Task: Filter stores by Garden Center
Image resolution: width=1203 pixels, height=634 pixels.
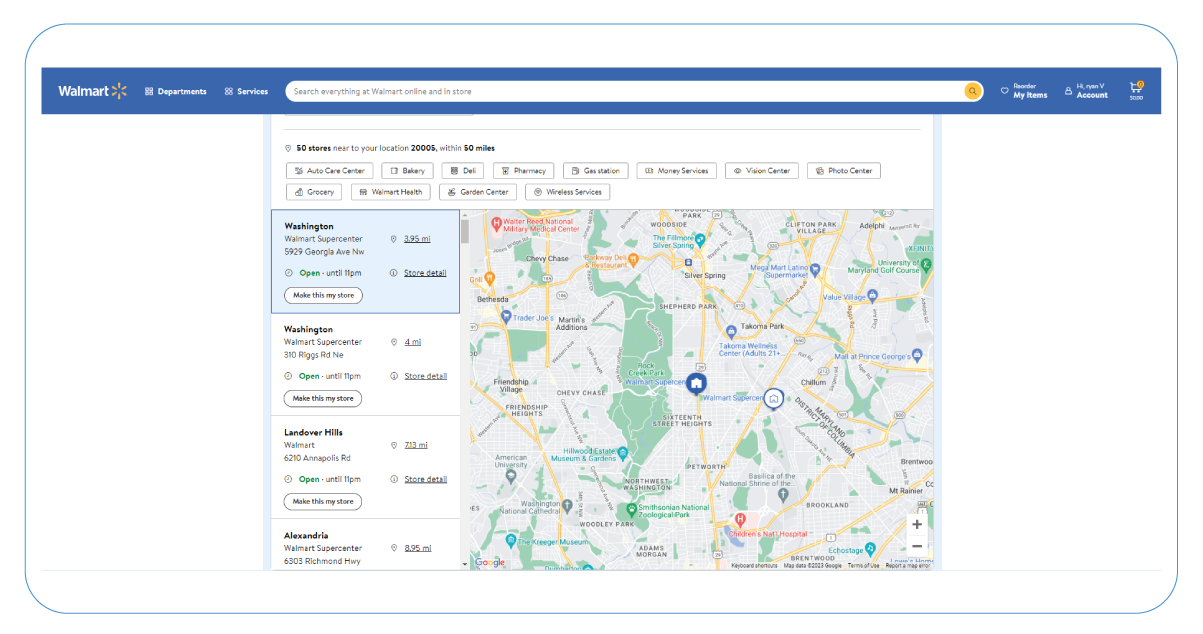Action: pos(478,192)
